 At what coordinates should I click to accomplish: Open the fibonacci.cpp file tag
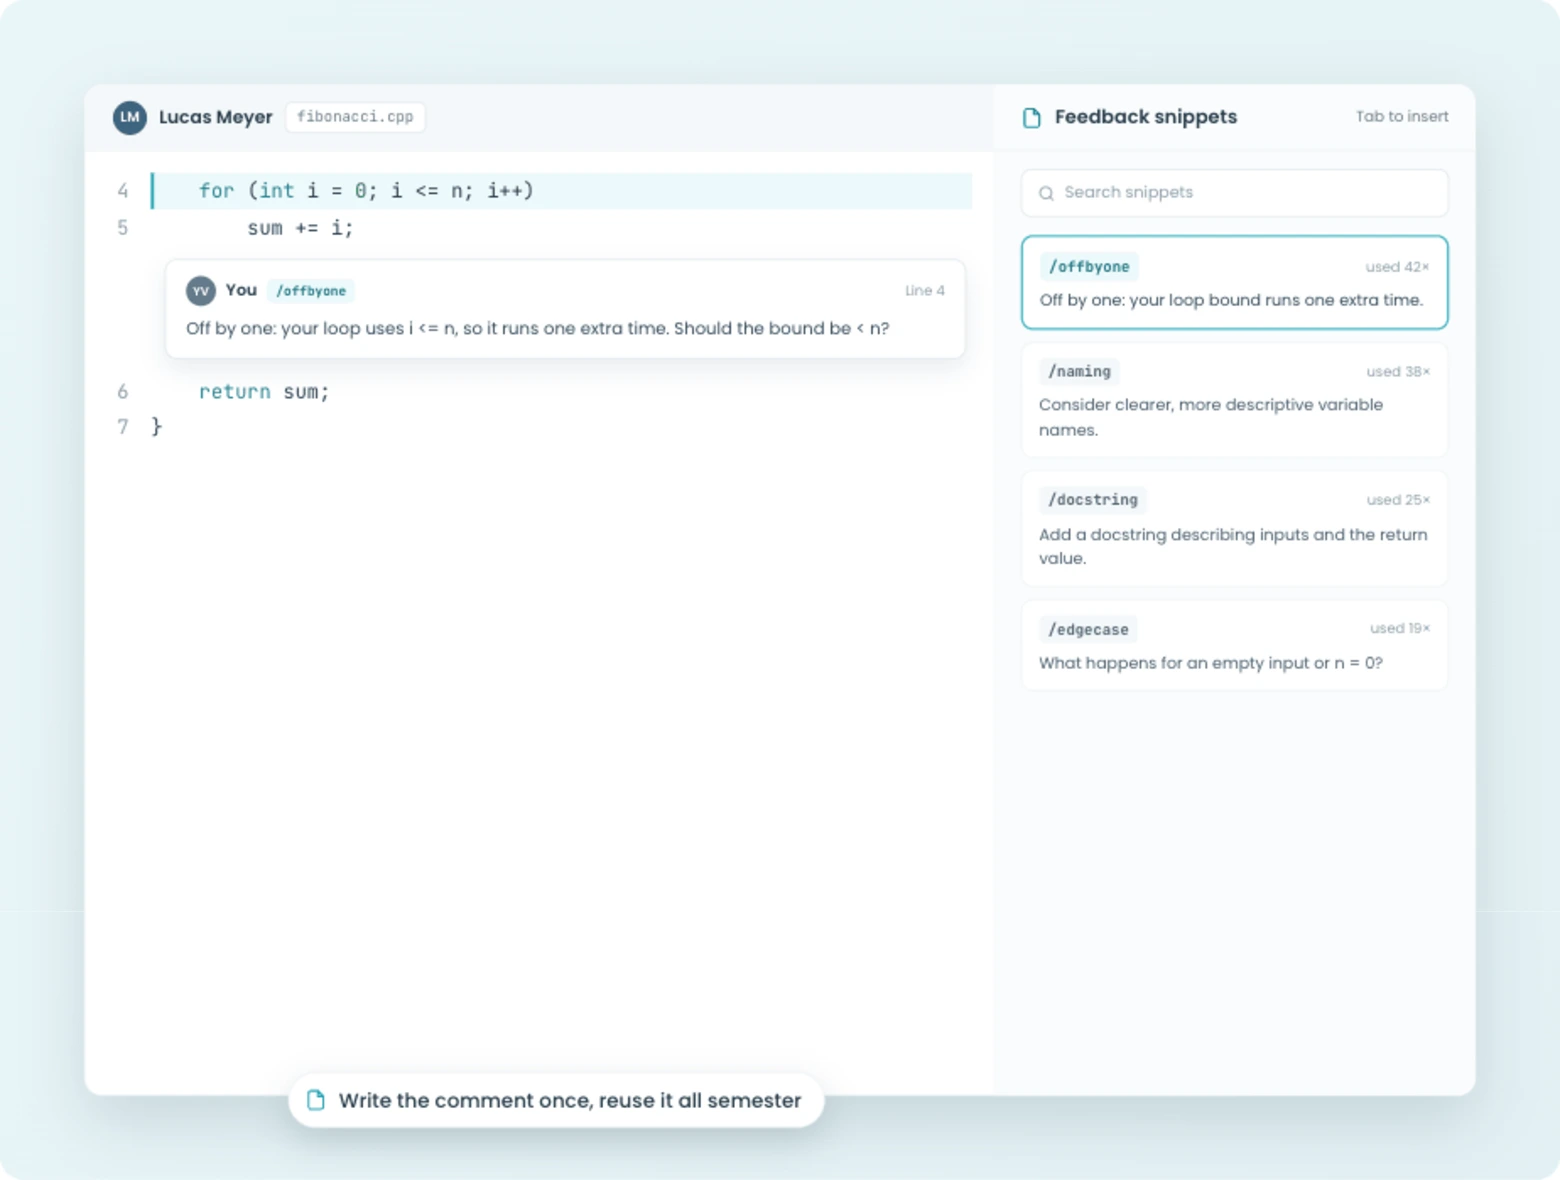click(355, 117)
